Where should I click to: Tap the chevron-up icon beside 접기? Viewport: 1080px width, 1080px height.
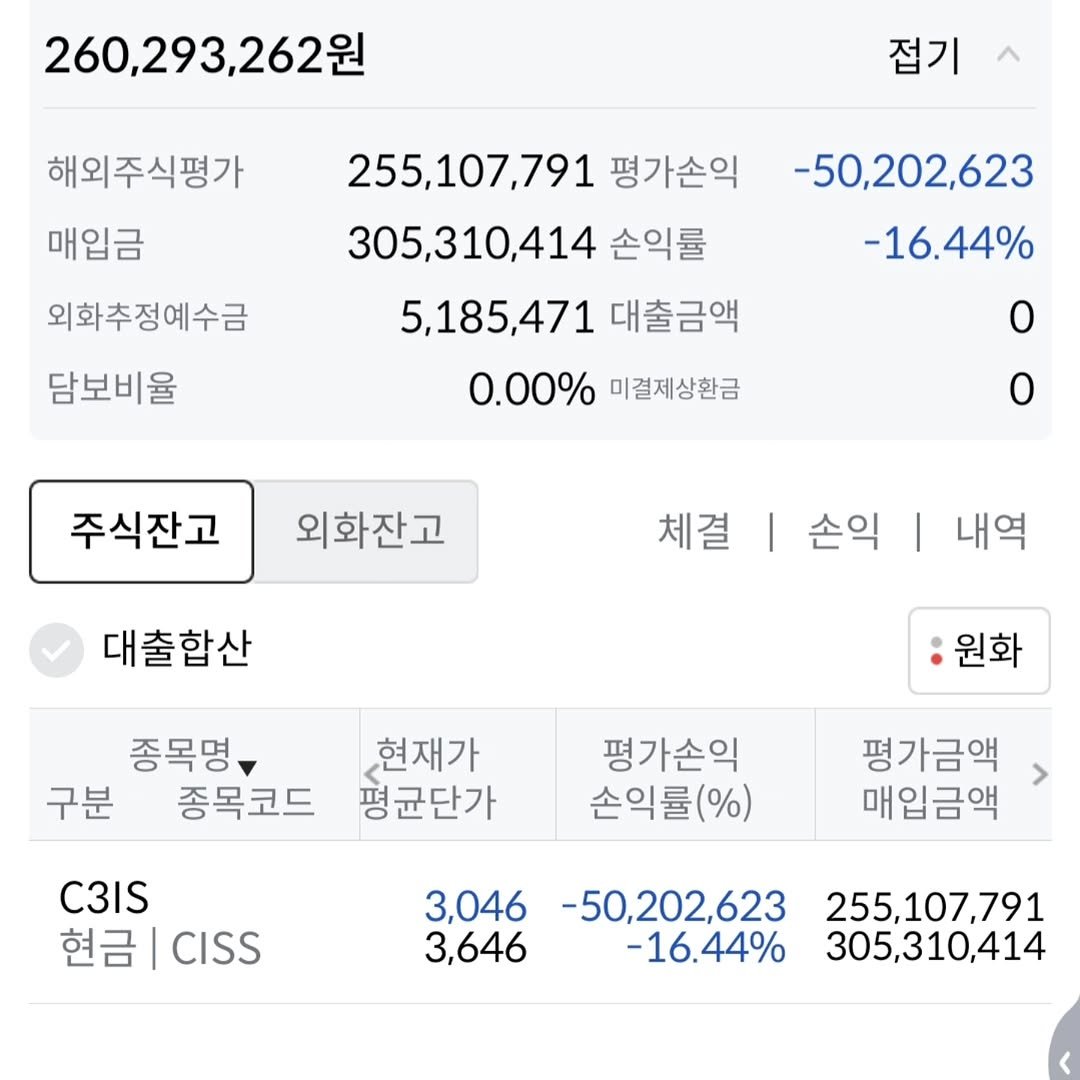[1008, 54]
